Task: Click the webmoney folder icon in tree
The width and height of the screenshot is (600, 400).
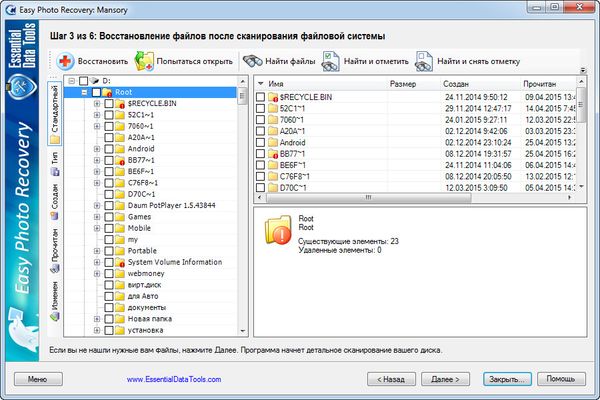Action: (120, 273)
